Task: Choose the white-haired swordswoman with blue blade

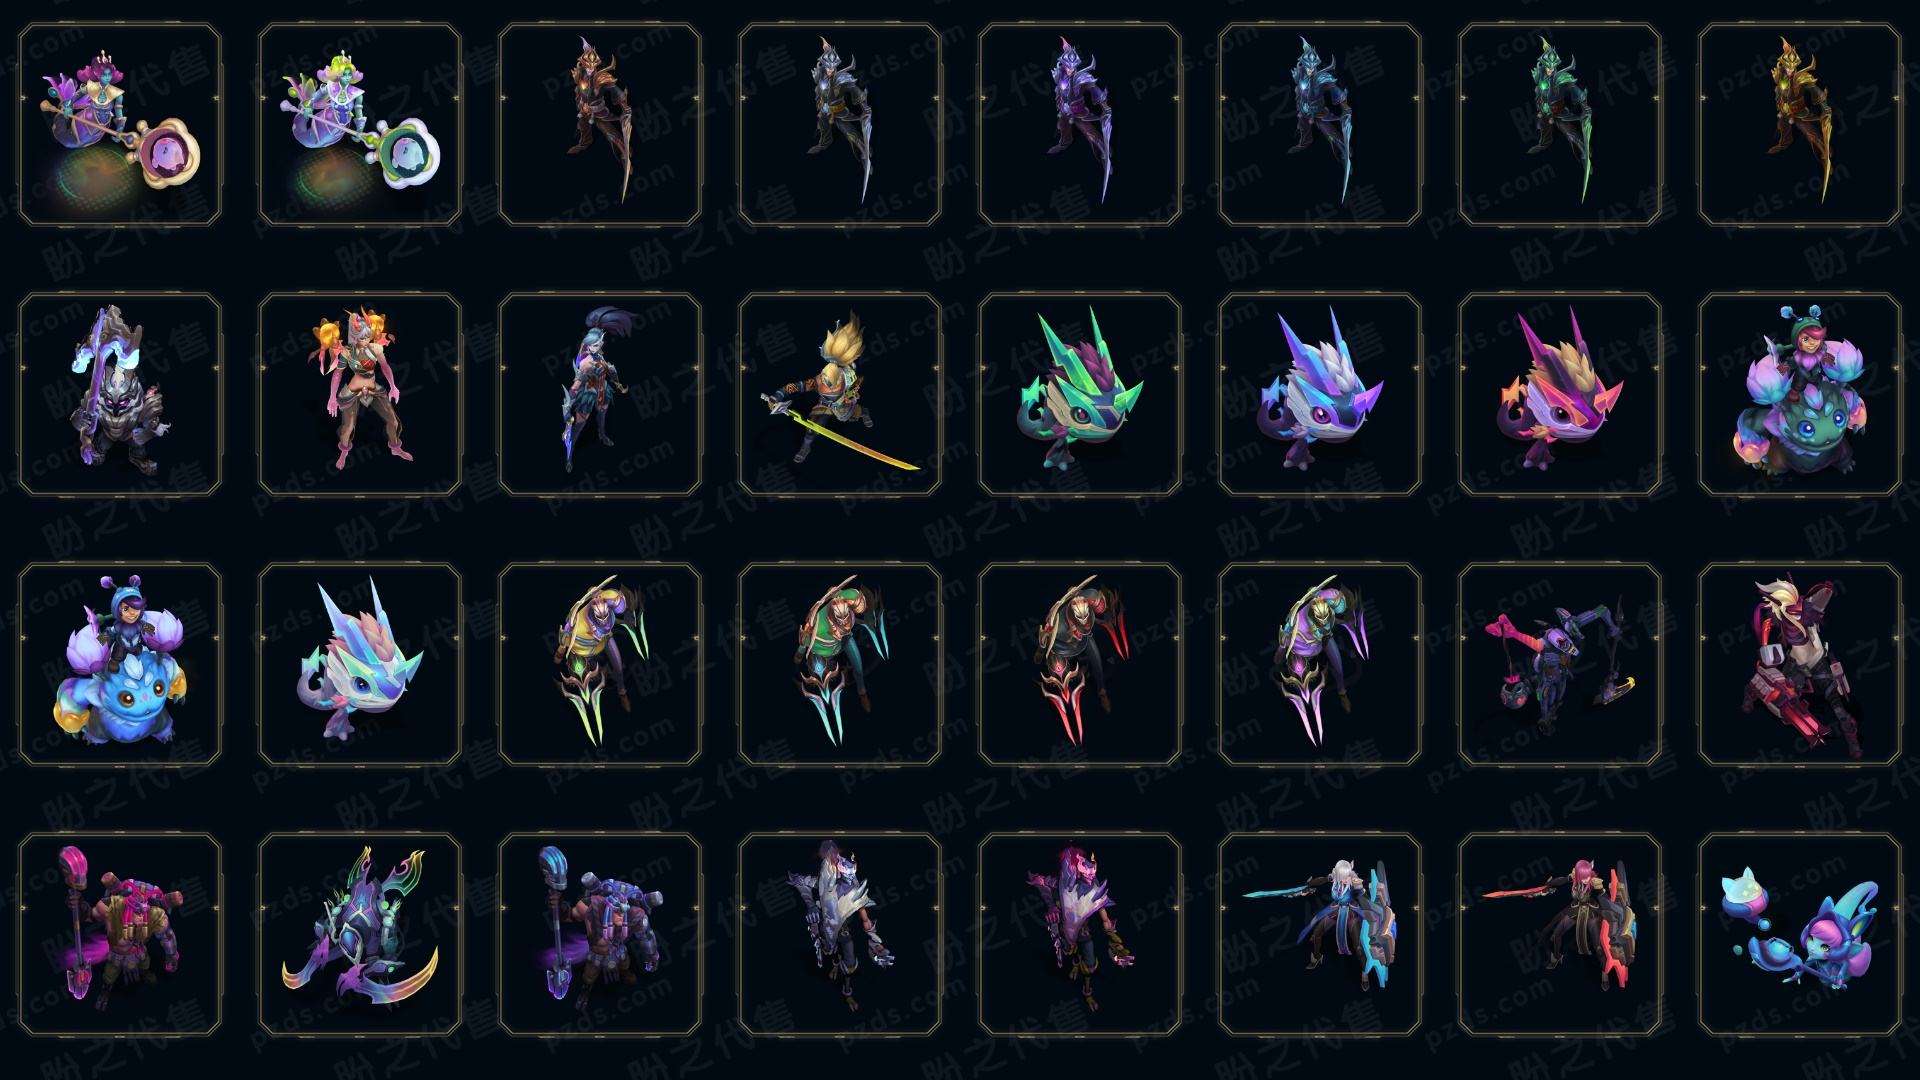Action: [x=1320, y=934]
